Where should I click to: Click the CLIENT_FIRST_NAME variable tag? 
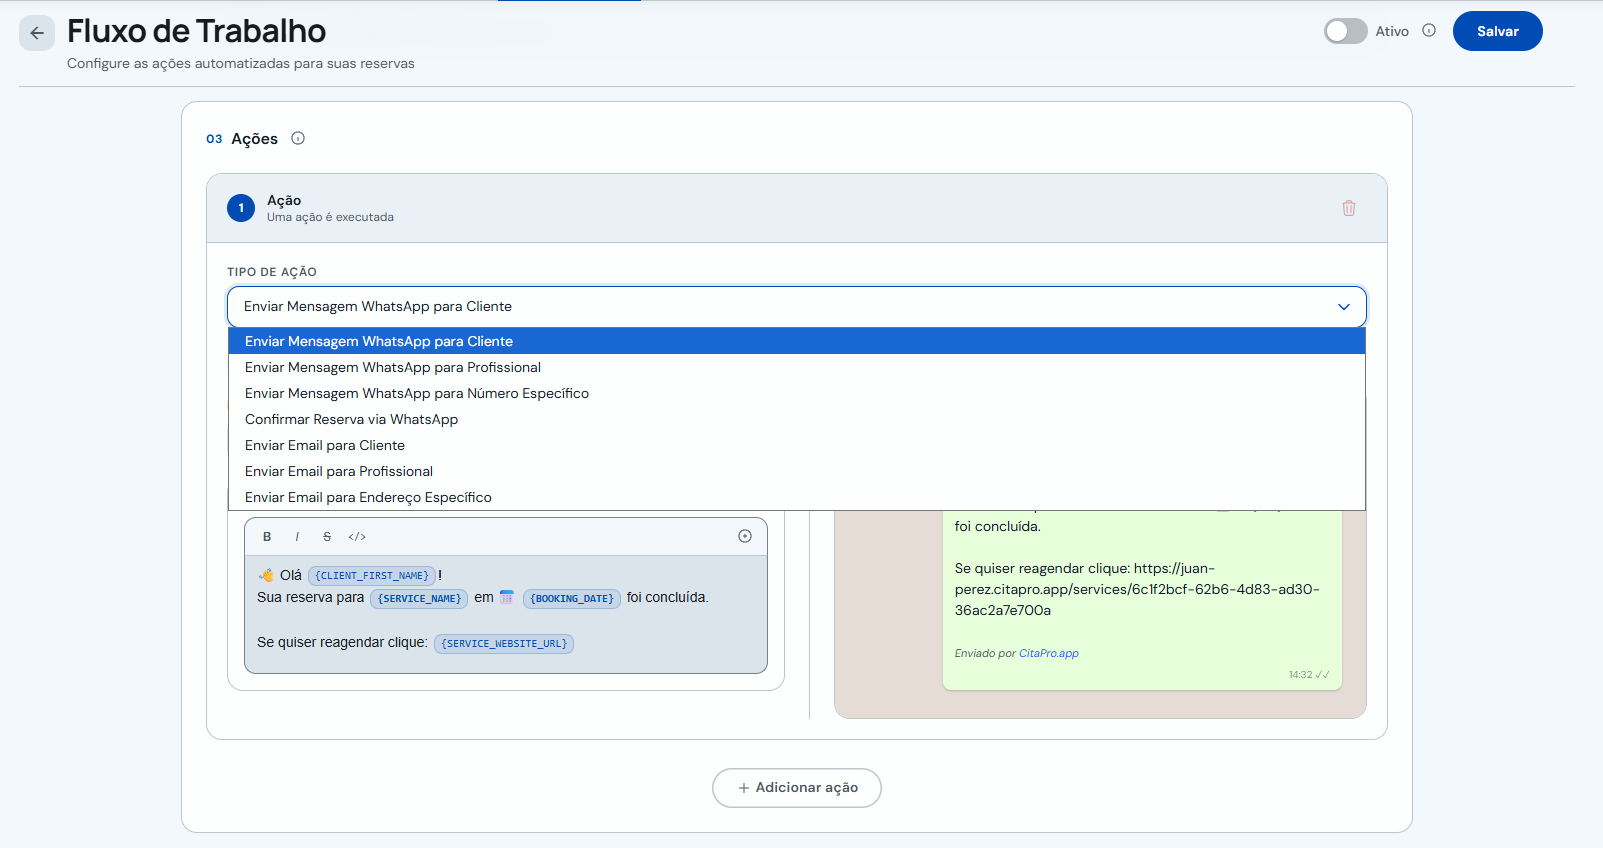[372, 575]
